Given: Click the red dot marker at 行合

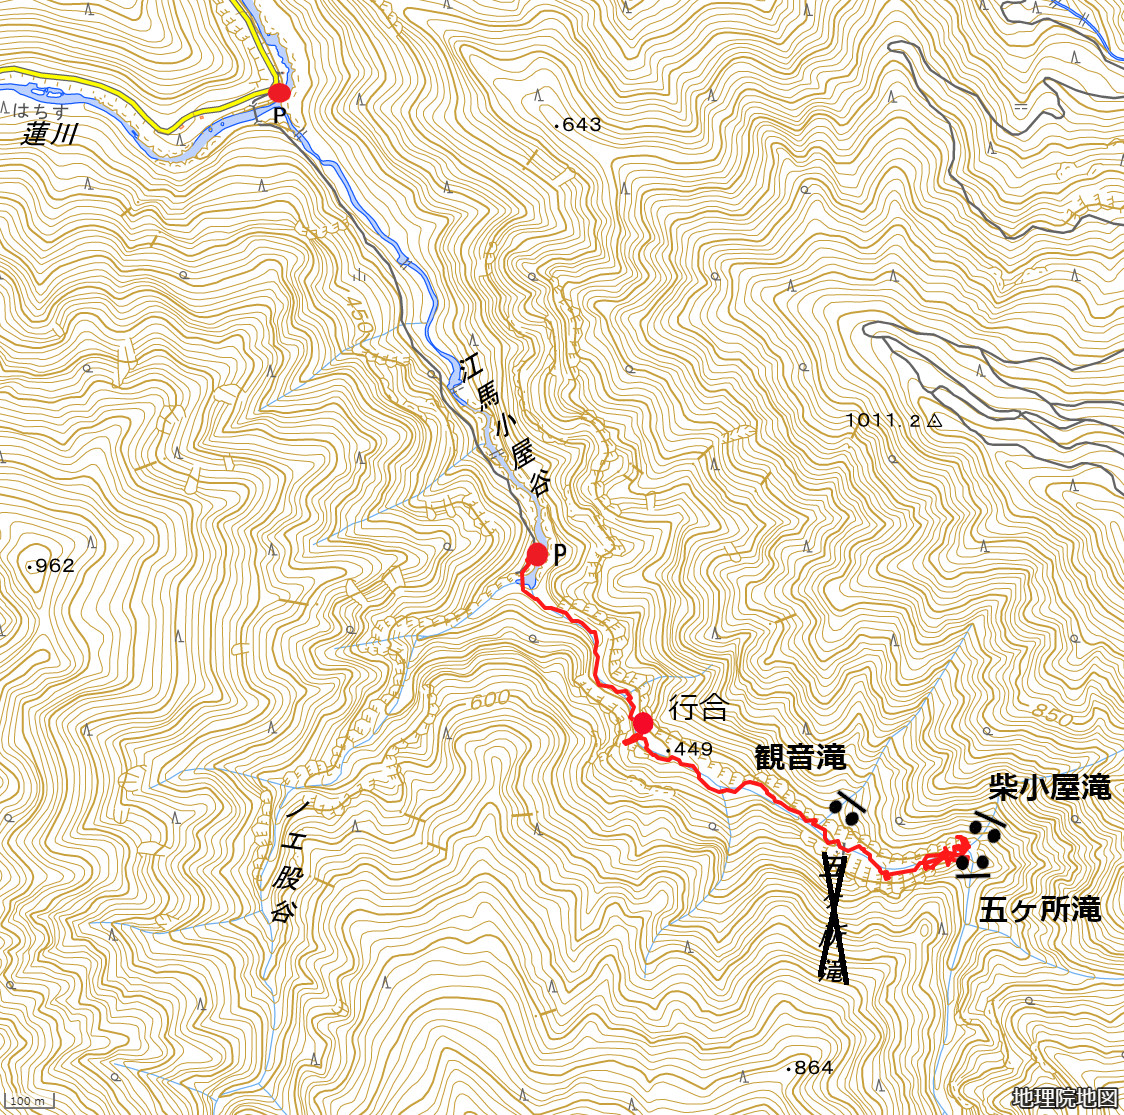Looking at the screenshot, I should pyautogui.click(x=642, y=723).
